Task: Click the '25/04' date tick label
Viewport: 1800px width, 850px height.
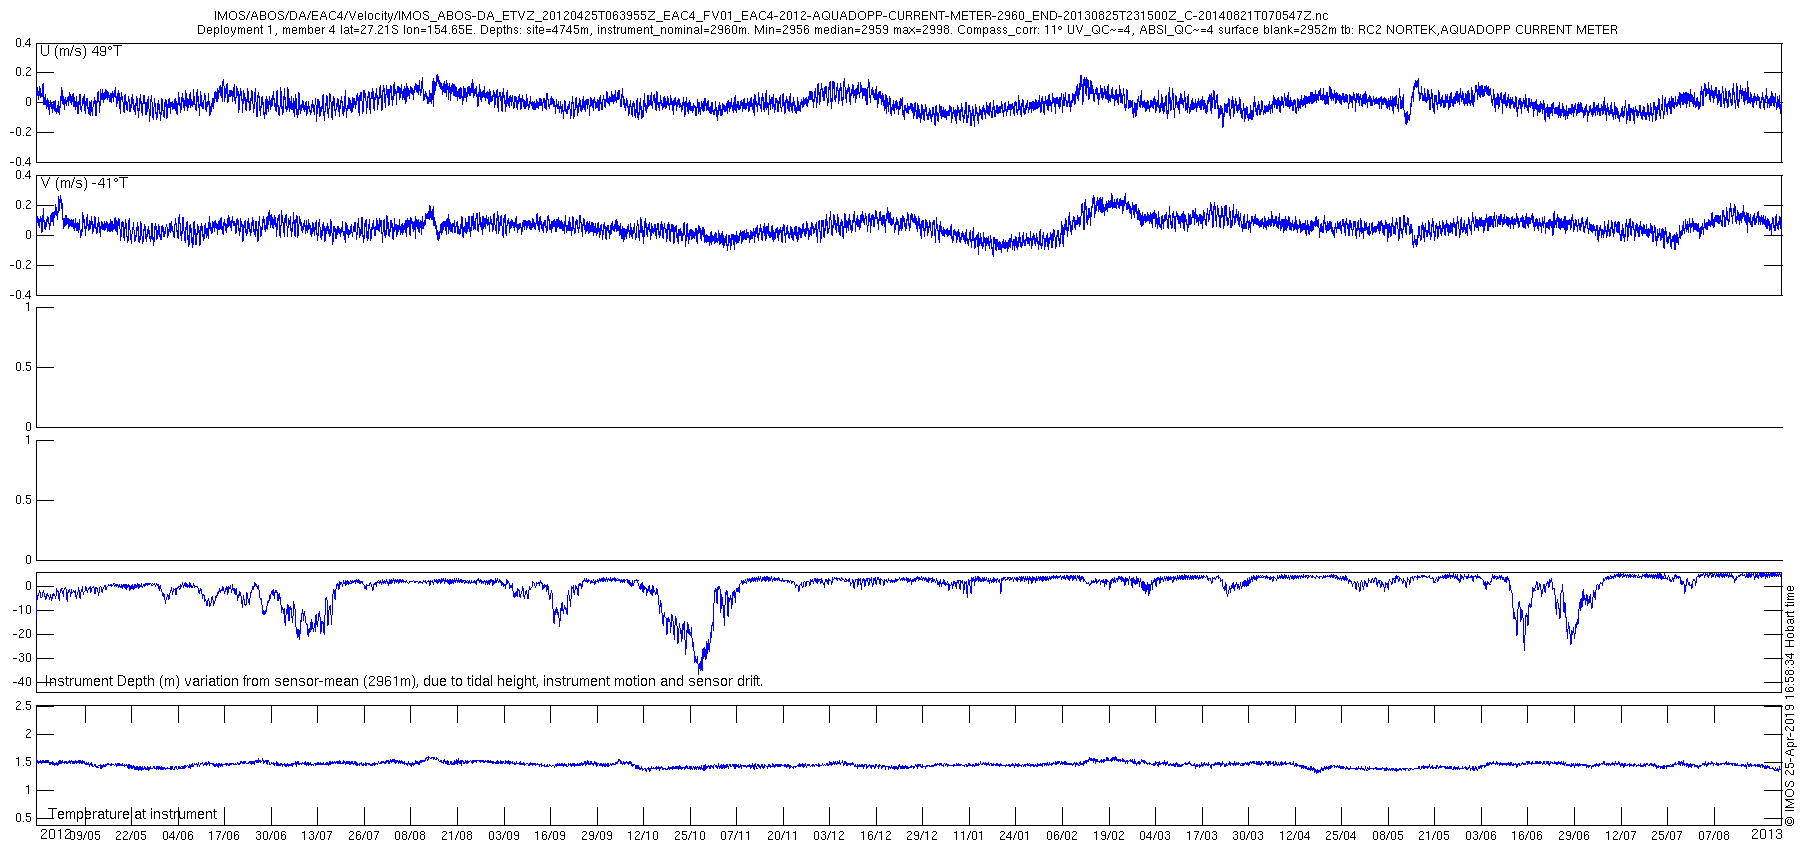Action: pos(1341,836)
